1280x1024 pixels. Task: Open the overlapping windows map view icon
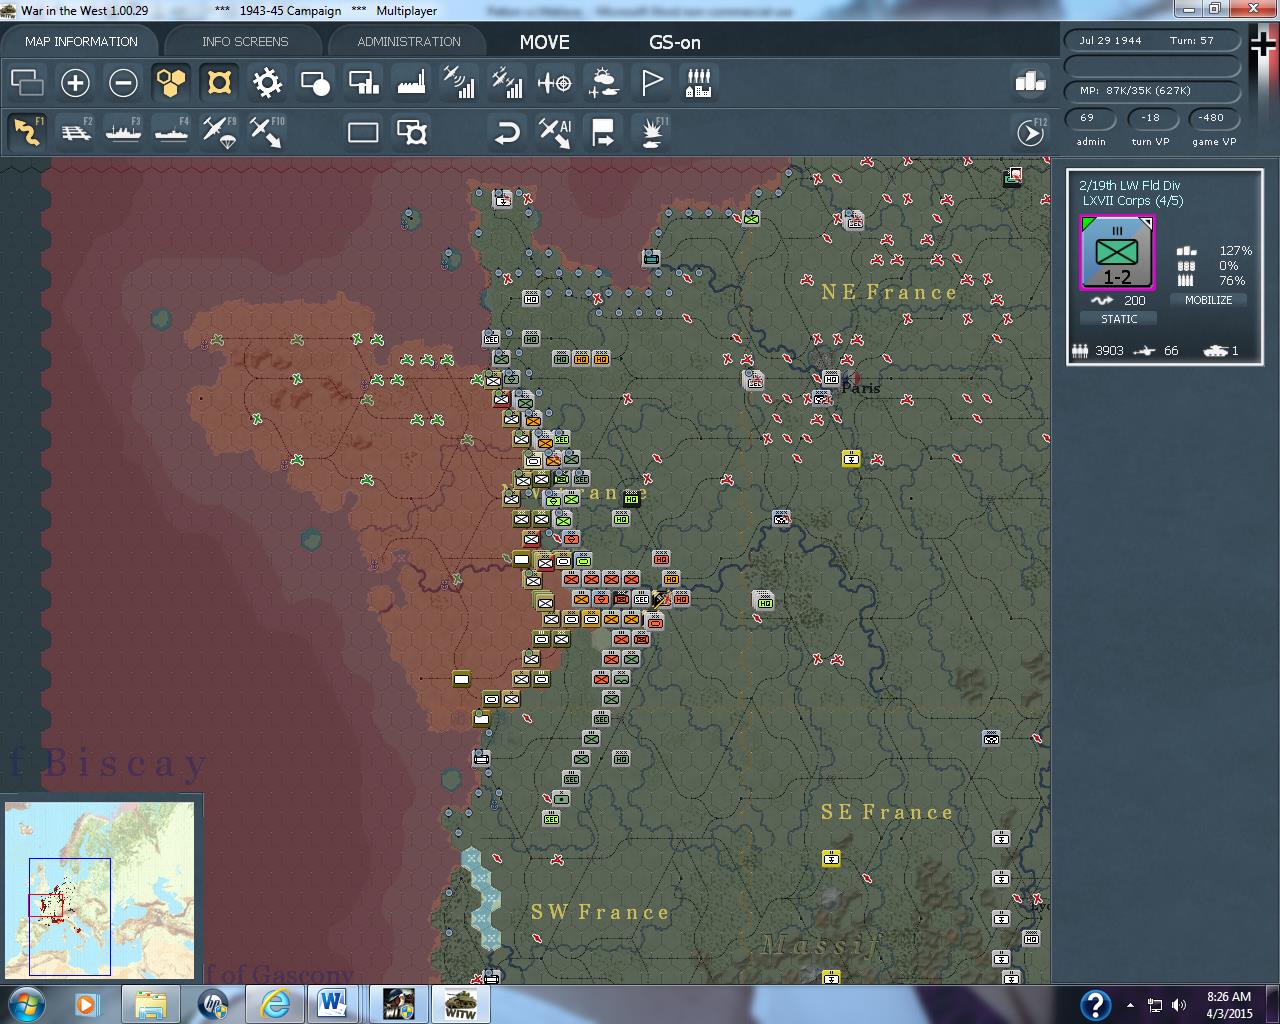[27, 83]
